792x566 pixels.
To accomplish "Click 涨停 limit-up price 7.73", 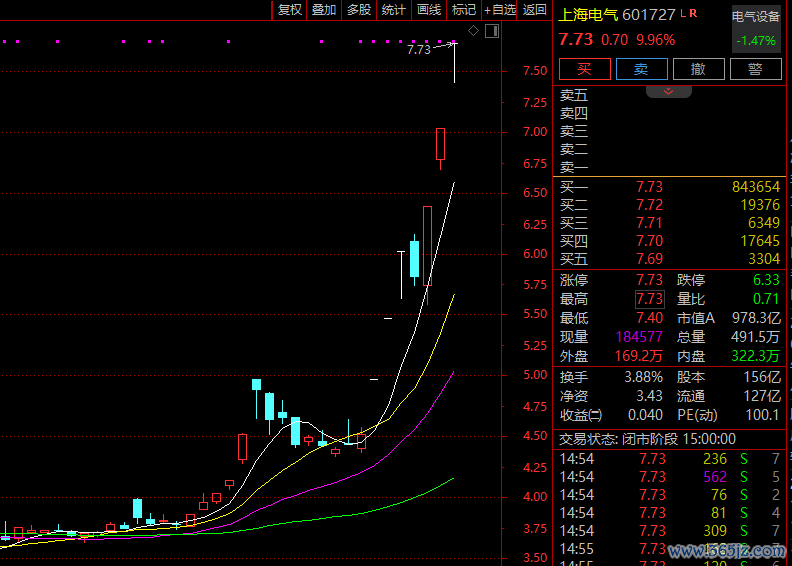I will [x=649, y=280].
